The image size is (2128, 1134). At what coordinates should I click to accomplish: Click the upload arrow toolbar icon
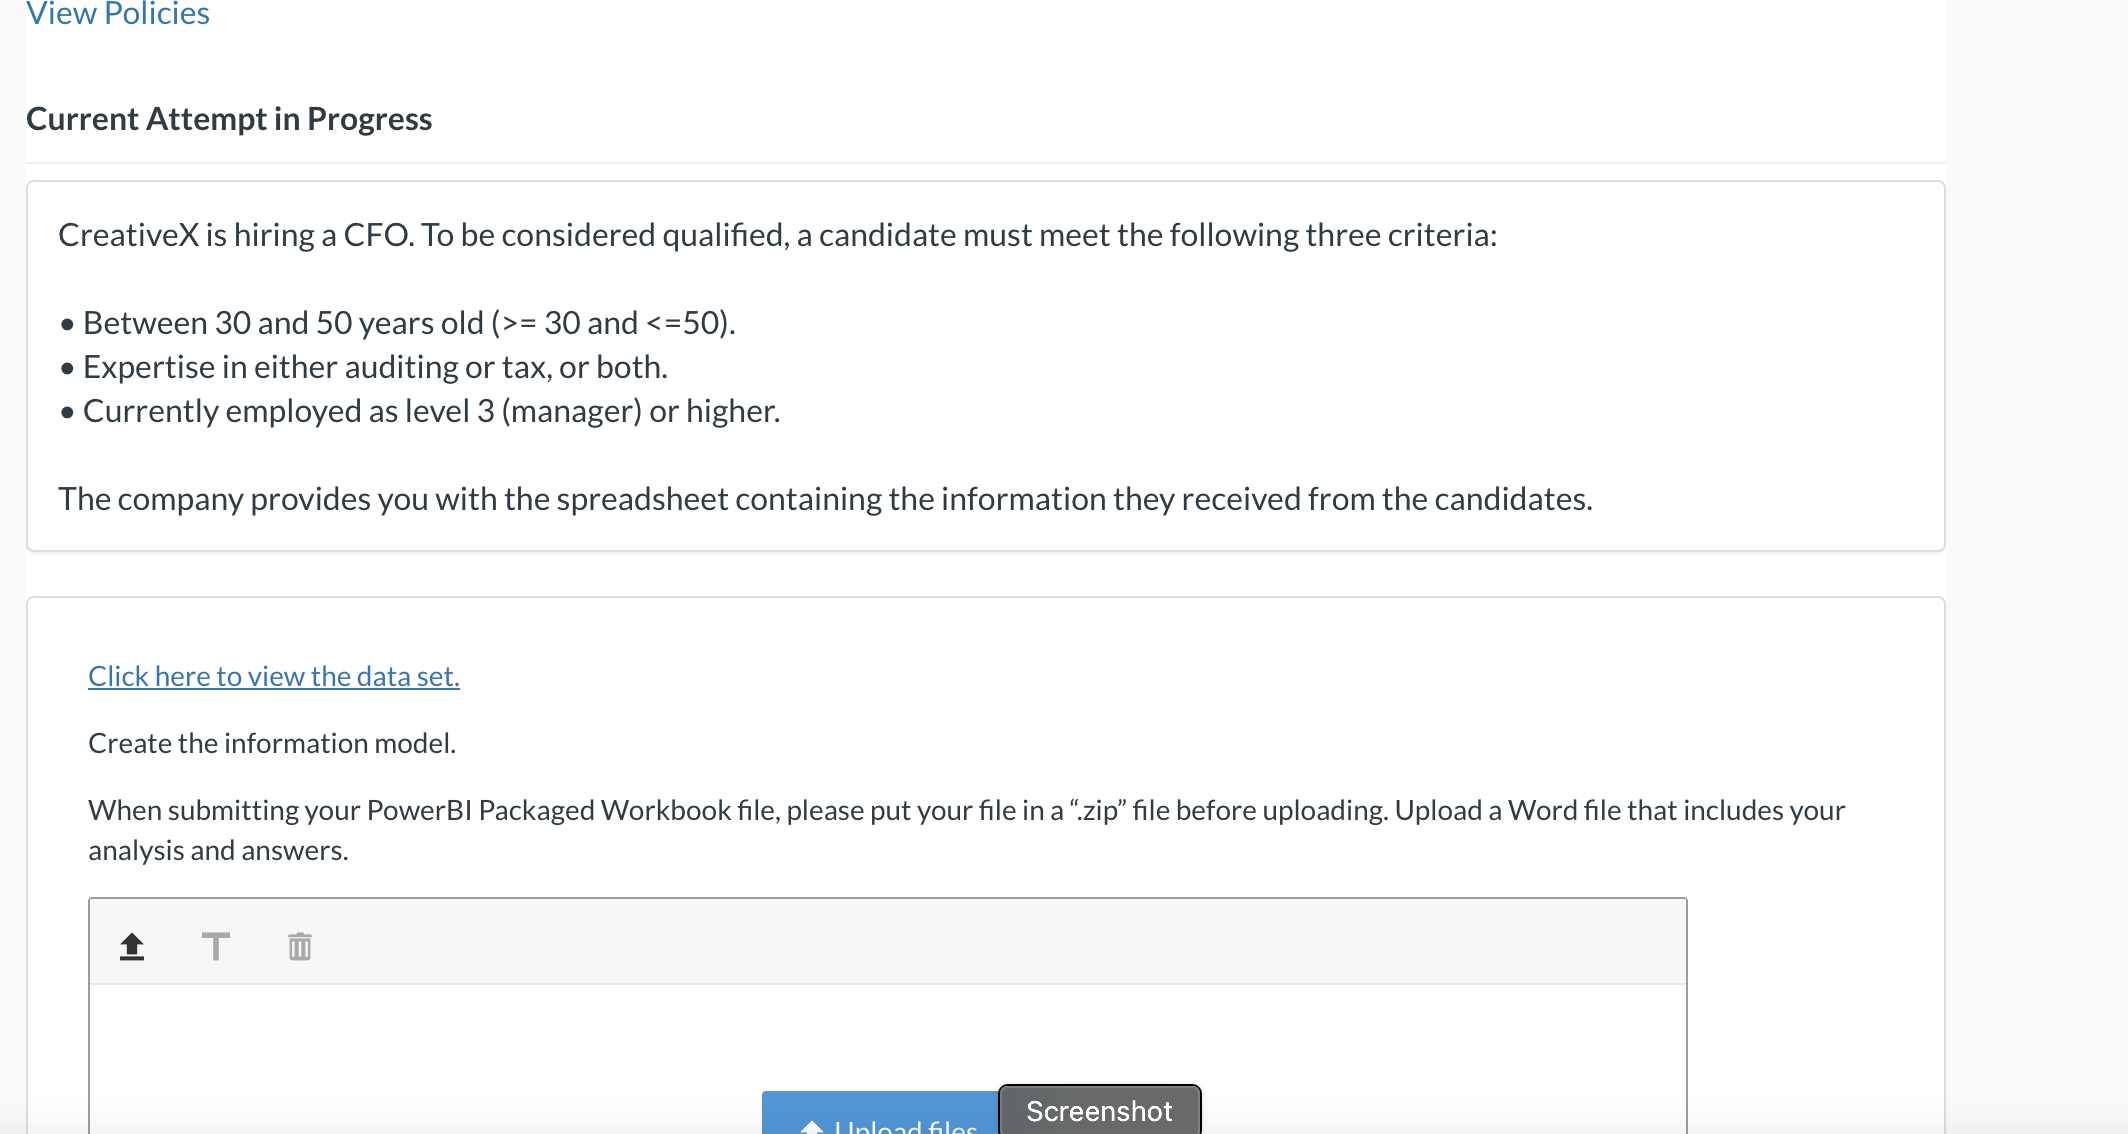tap(132, 946)
